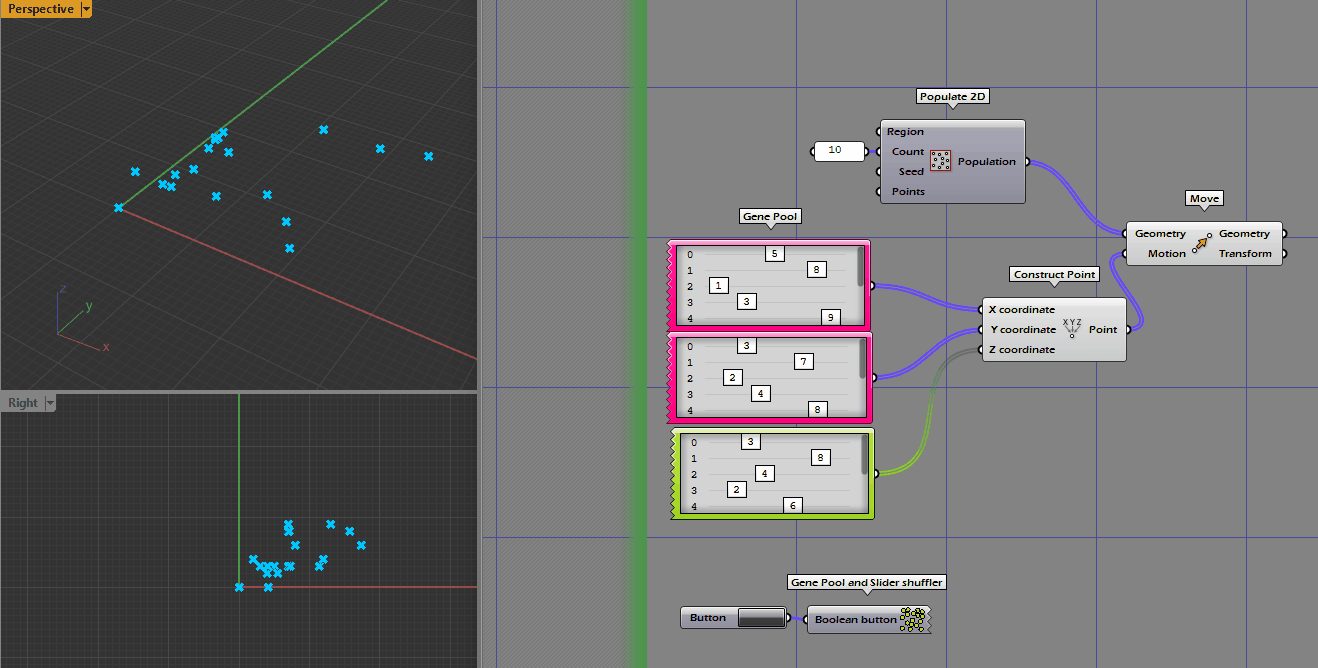Push the dark button on the Button component

pos(761,618)
